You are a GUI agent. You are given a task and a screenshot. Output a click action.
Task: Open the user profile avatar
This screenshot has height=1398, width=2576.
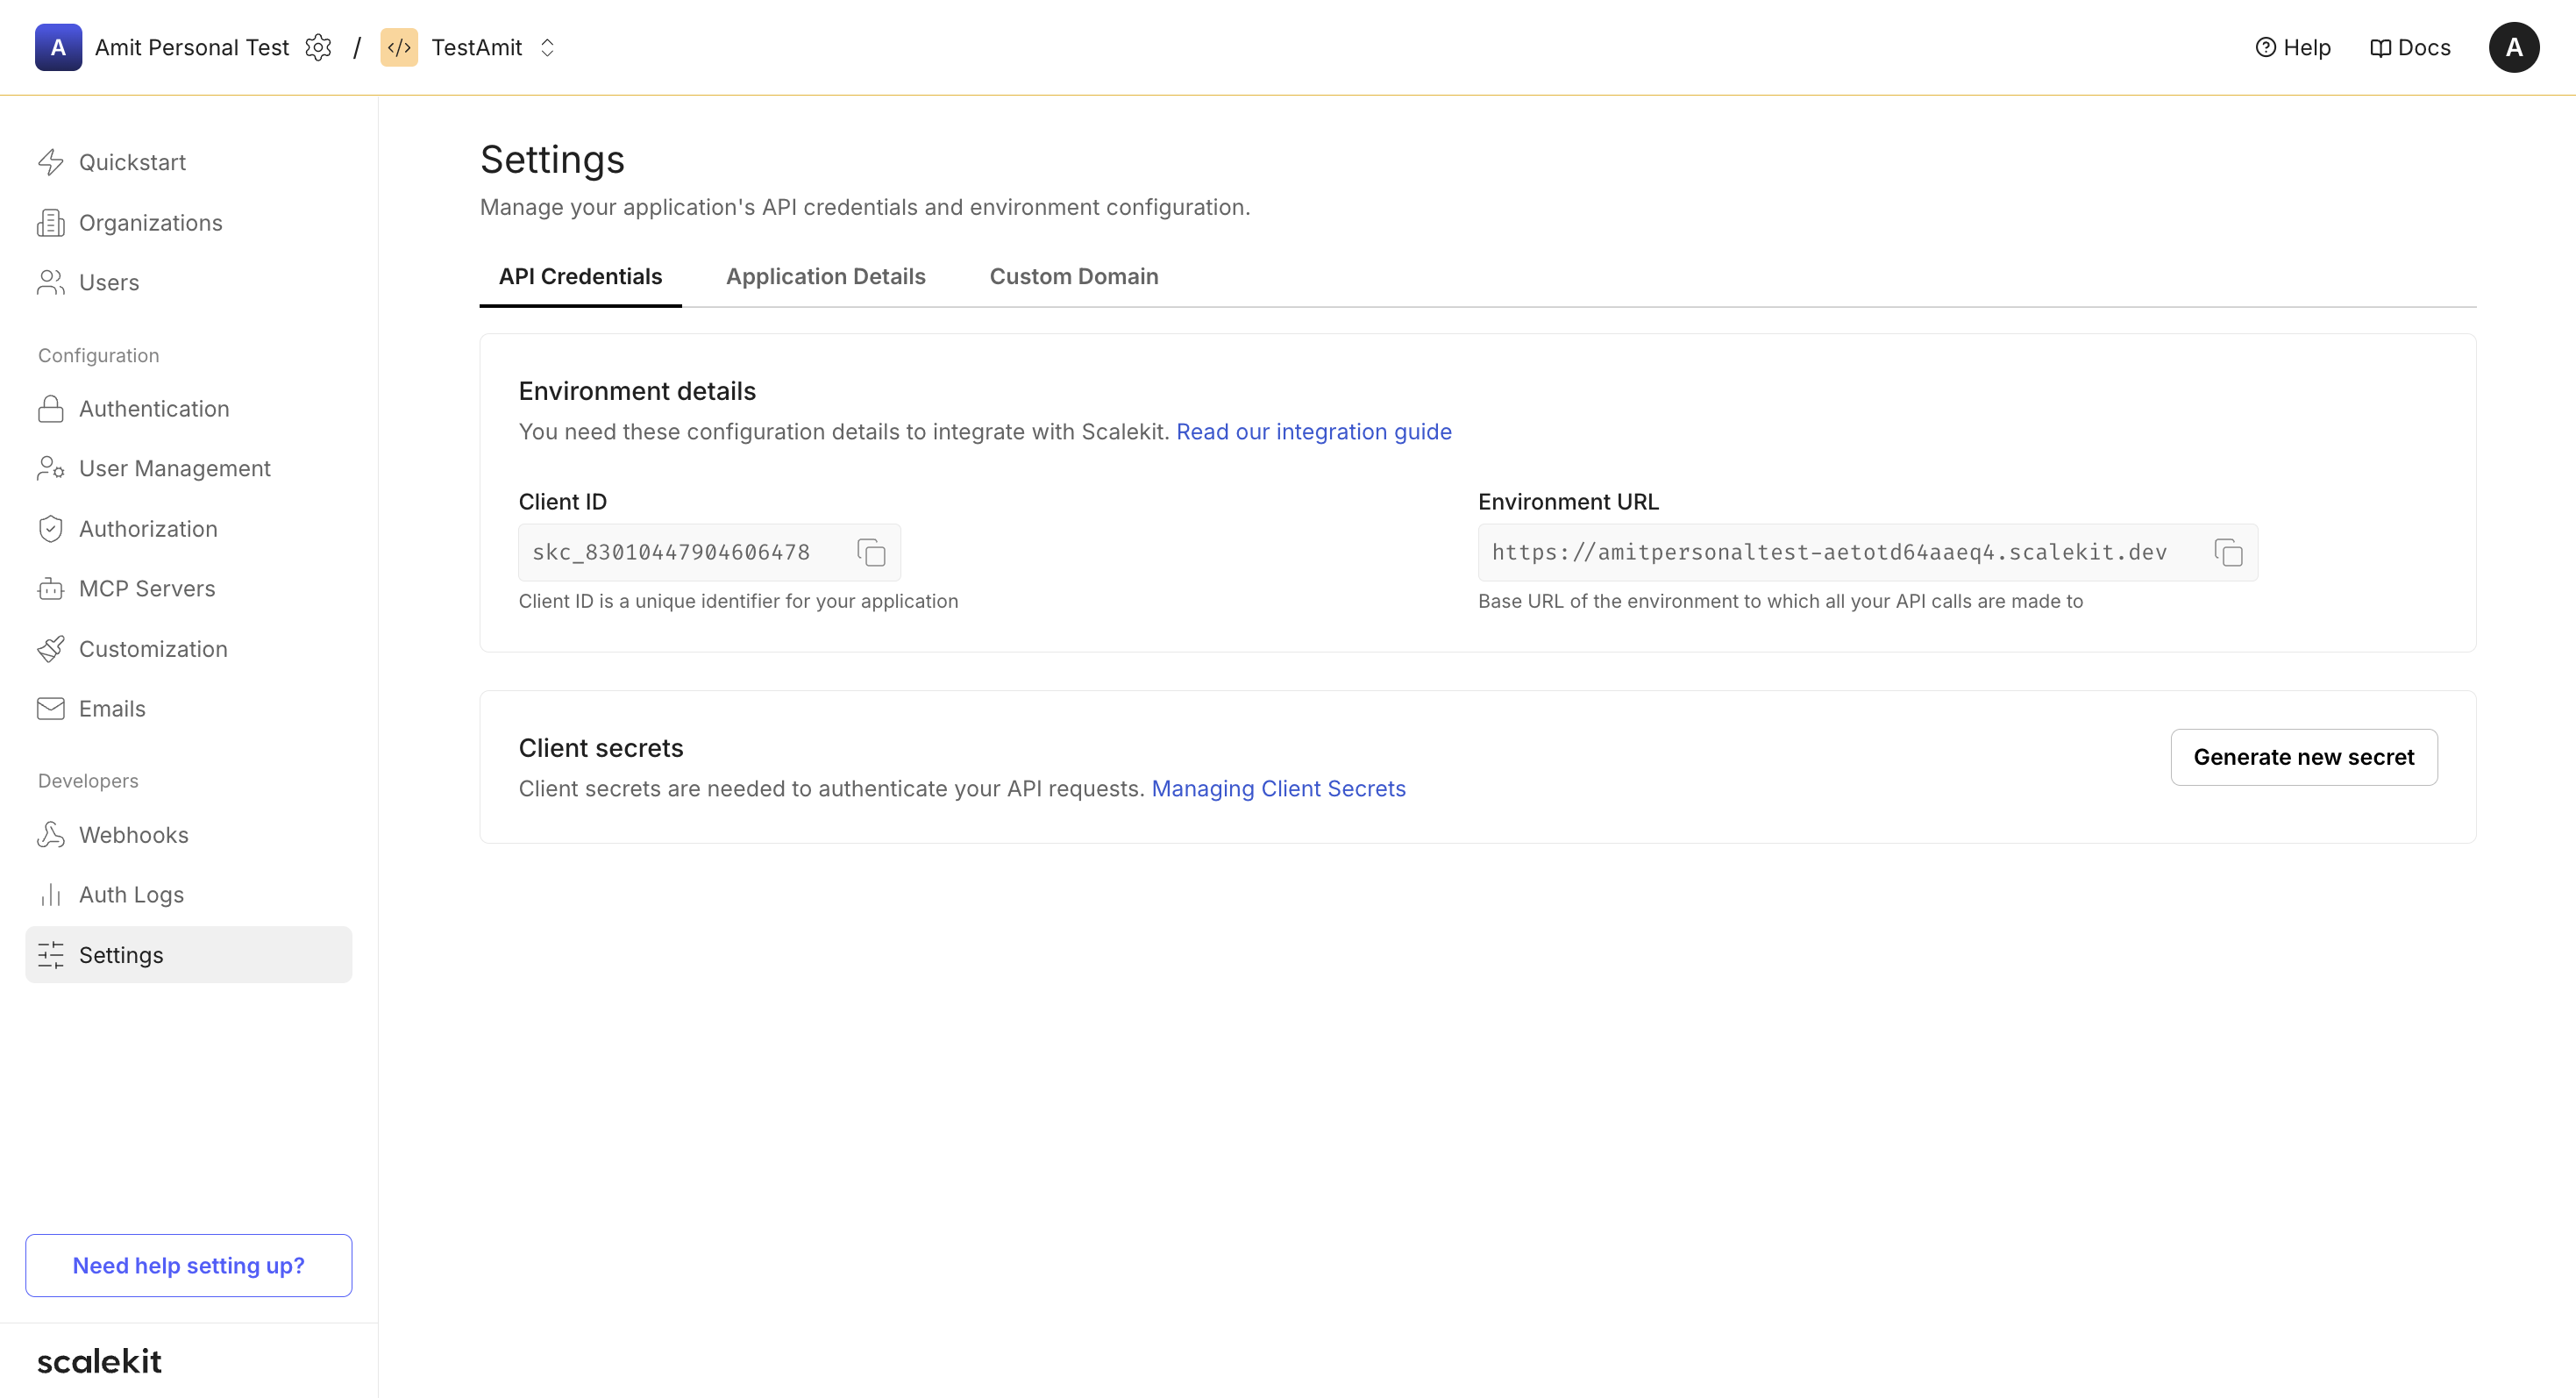(2513, 47)
